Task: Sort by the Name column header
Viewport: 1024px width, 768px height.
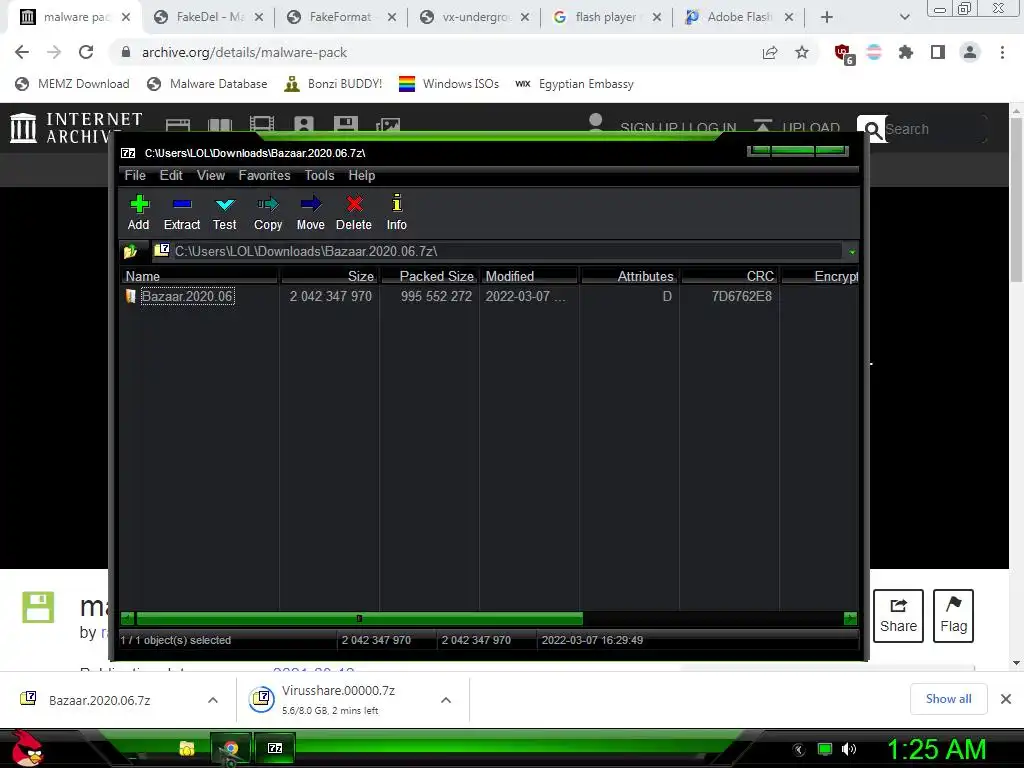Action: coord(200,276)
